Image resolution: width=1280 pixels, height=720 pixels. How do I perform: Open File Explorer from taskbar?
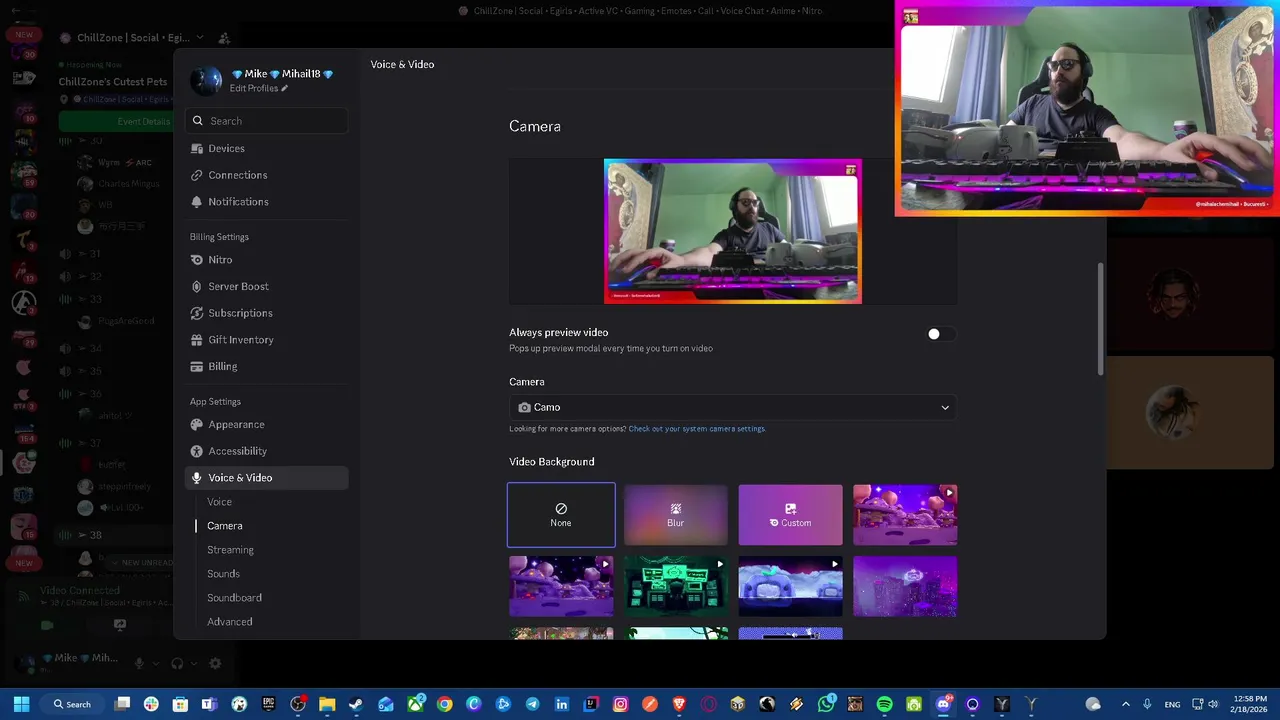click(x=327, y=704)
